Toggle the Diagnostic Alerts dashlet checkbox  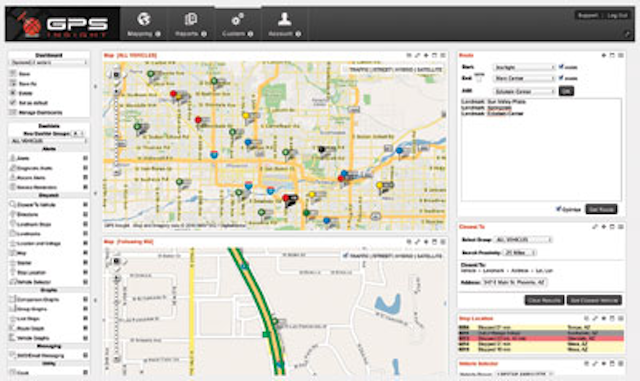pos(85,168)
